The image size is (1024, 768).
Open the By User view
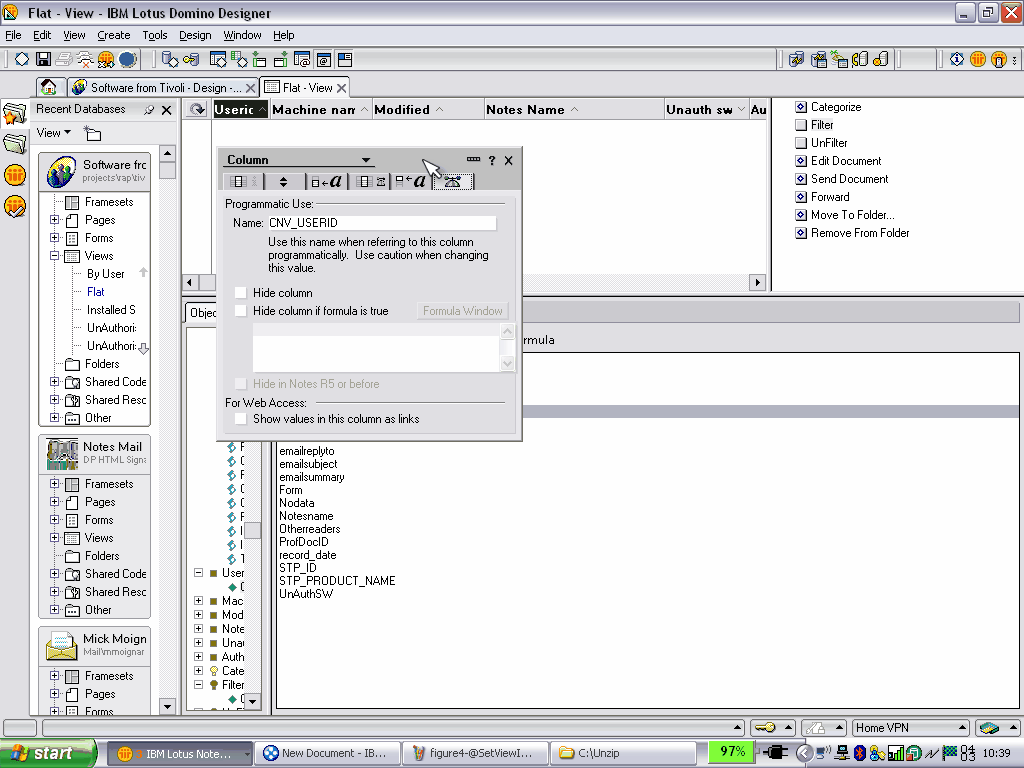click(x=105, y=274)
